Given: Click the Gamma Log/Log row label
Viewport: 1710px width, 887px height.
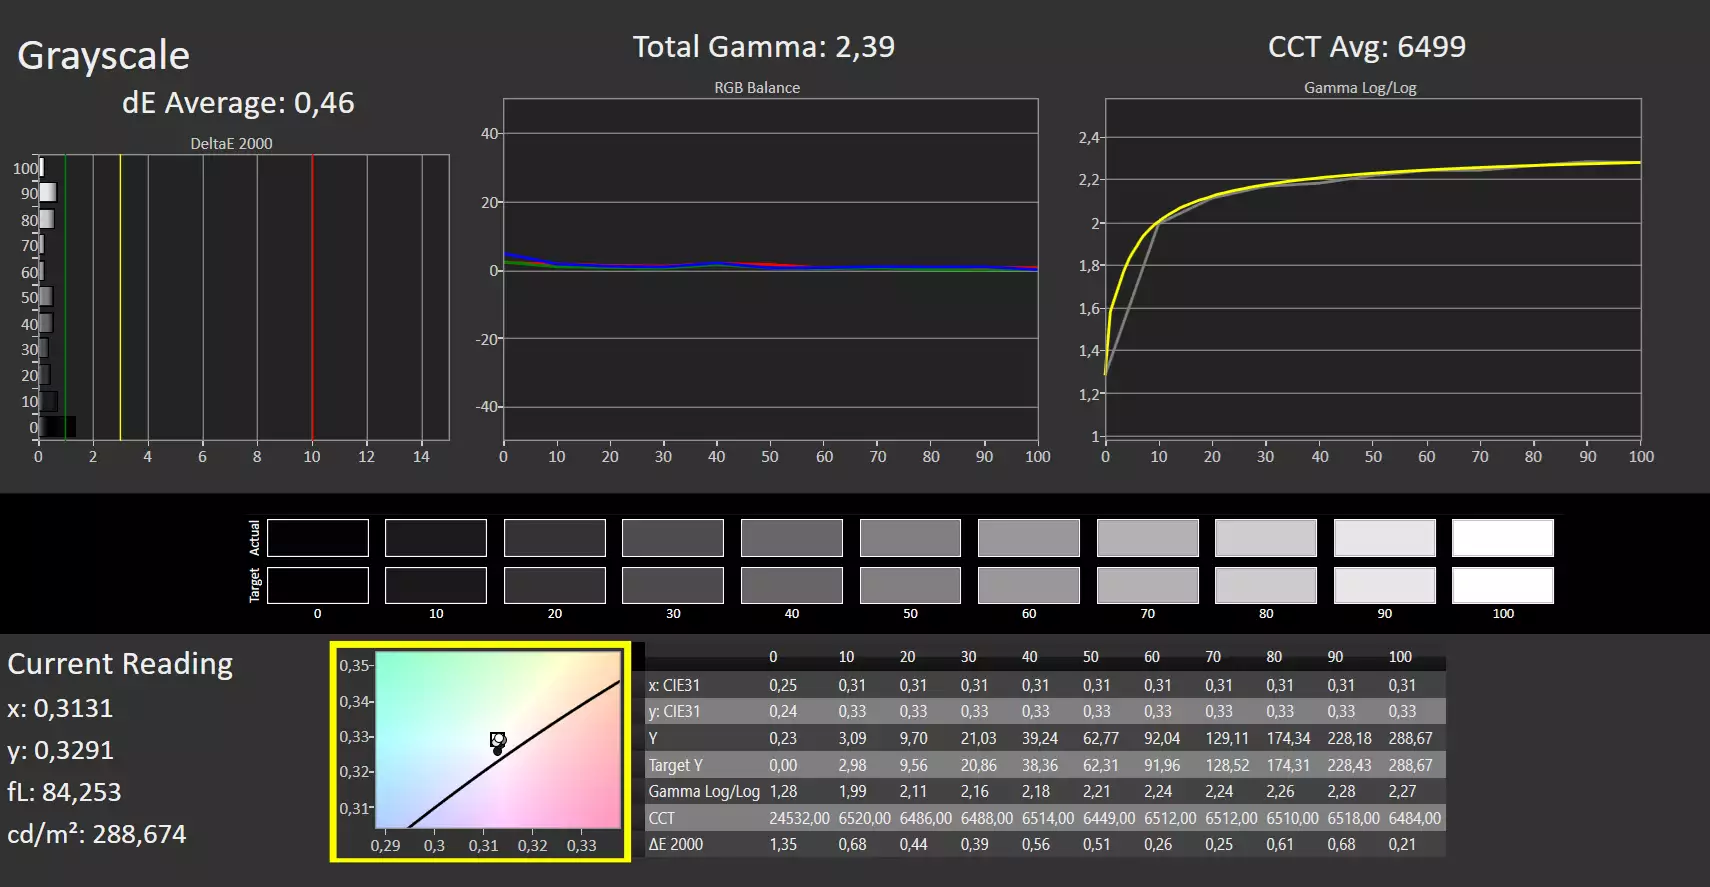Looking at the screenshot, I should tap(704, 791).
